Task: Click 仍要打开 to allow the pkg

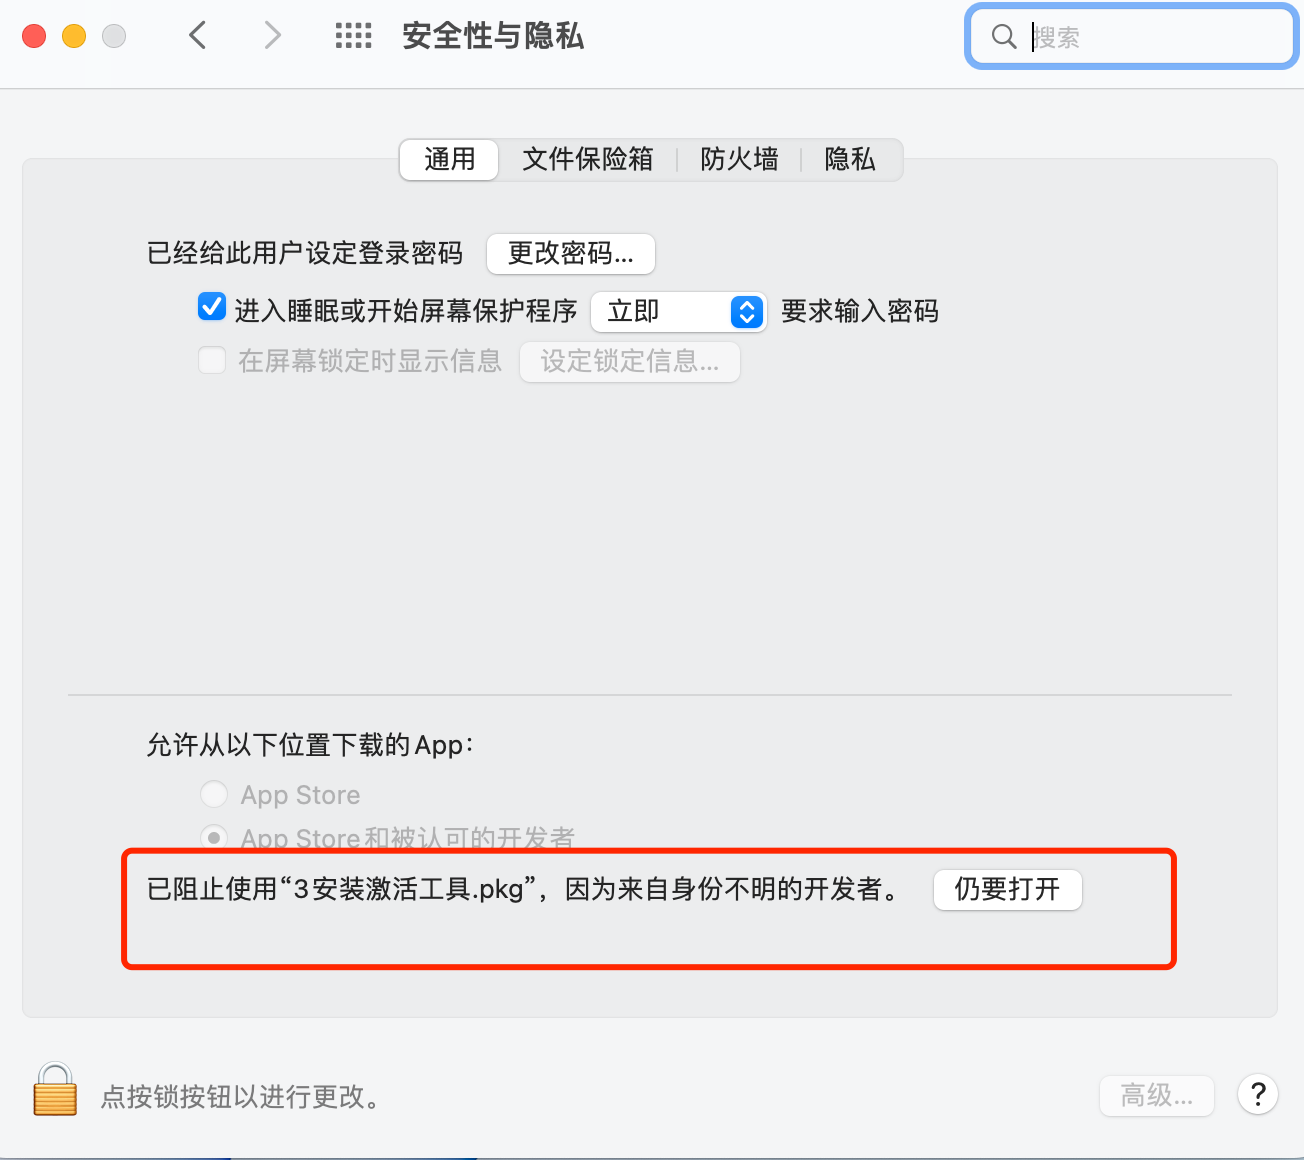Action: pyautogui.click(x=1008, y=889)
